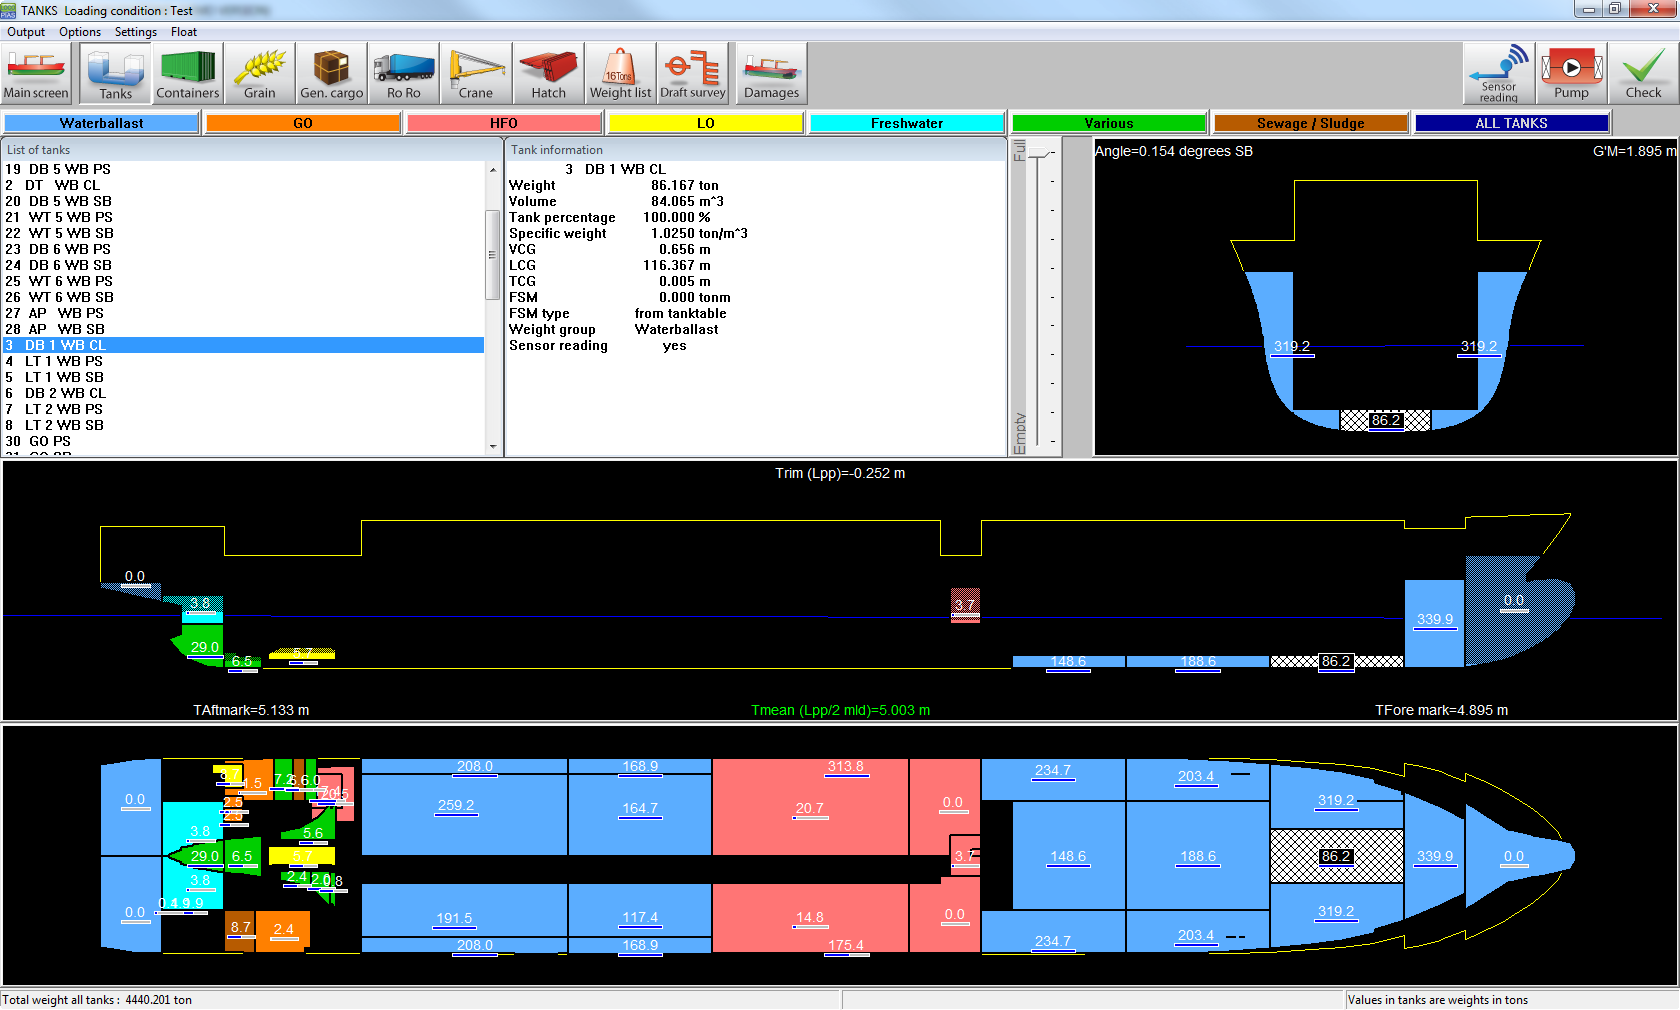Switch to the HFO tank group
1680x1010 pixels.
pos(504,123)
